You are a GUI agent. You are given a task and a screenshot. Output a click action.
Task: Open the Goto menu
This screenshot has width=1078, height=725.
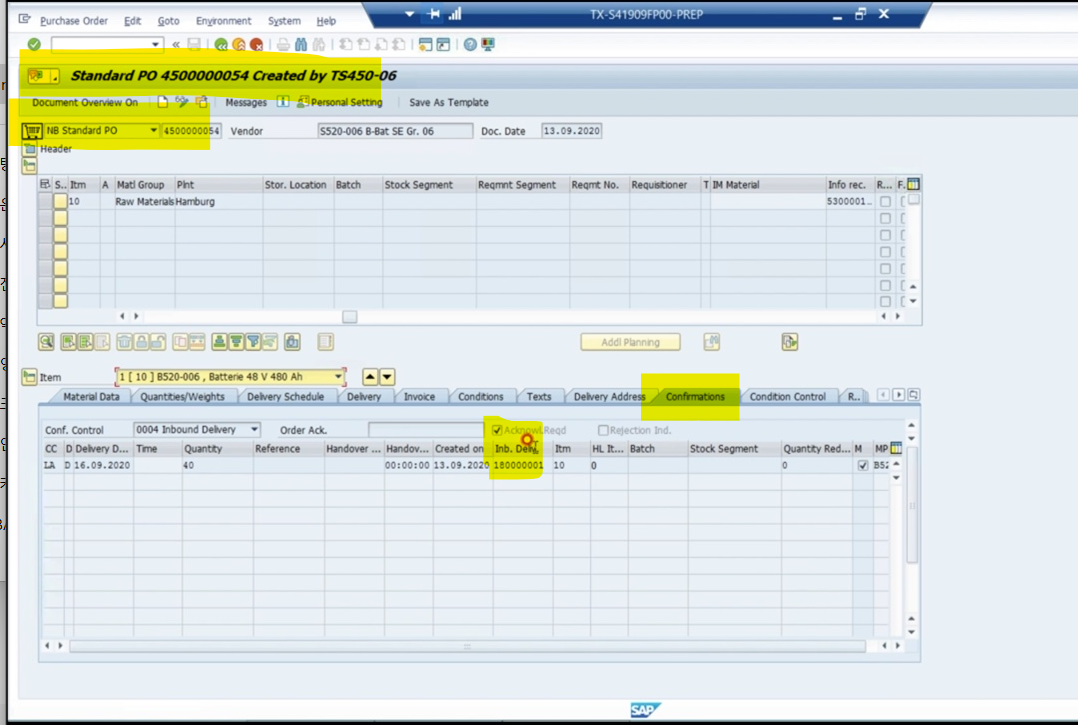[168, 21]
